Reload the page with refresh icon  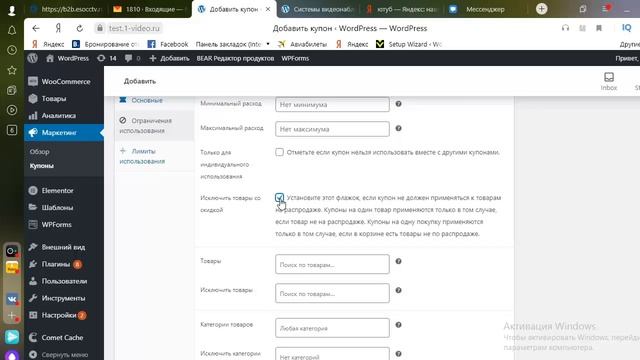80,28
